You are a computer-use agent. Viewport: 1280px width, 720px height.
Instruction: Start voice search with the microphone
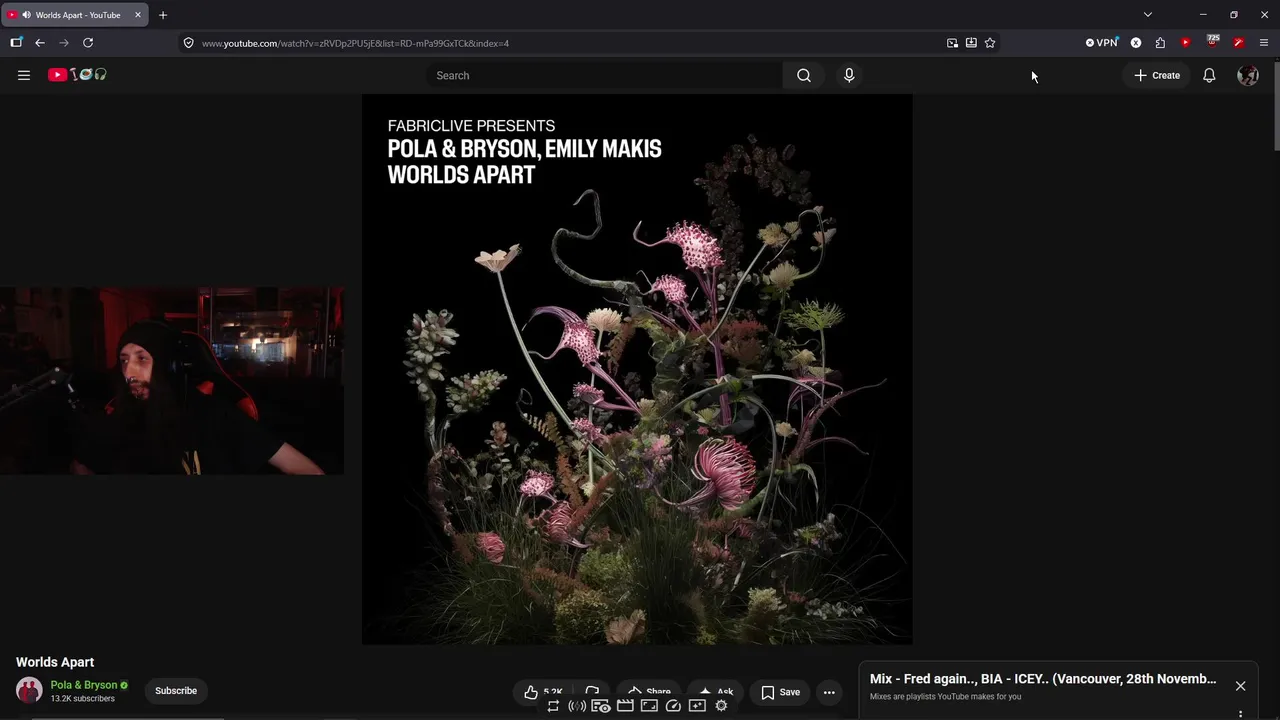(849, 75)
